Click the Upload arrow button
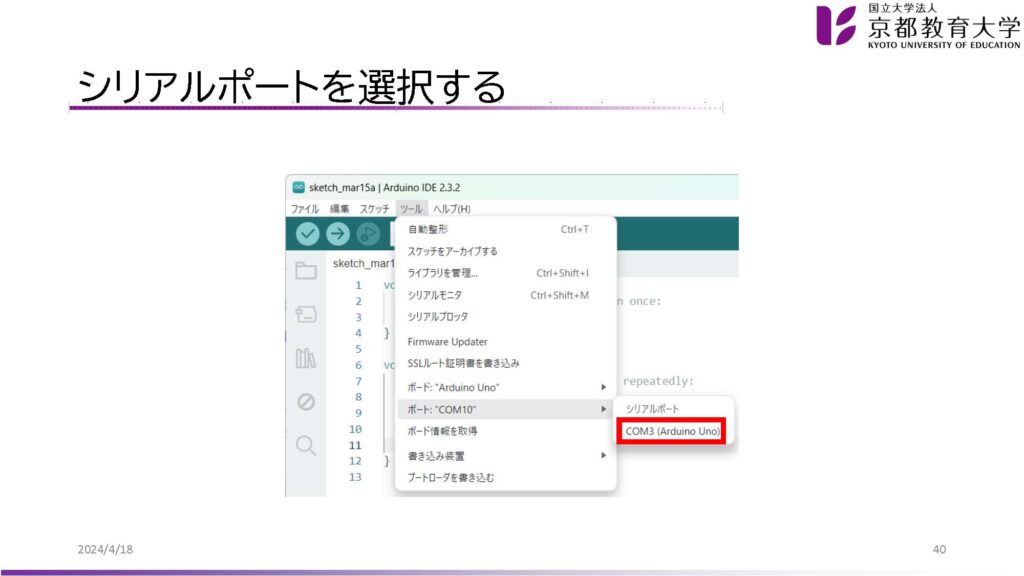 [339, 234]
